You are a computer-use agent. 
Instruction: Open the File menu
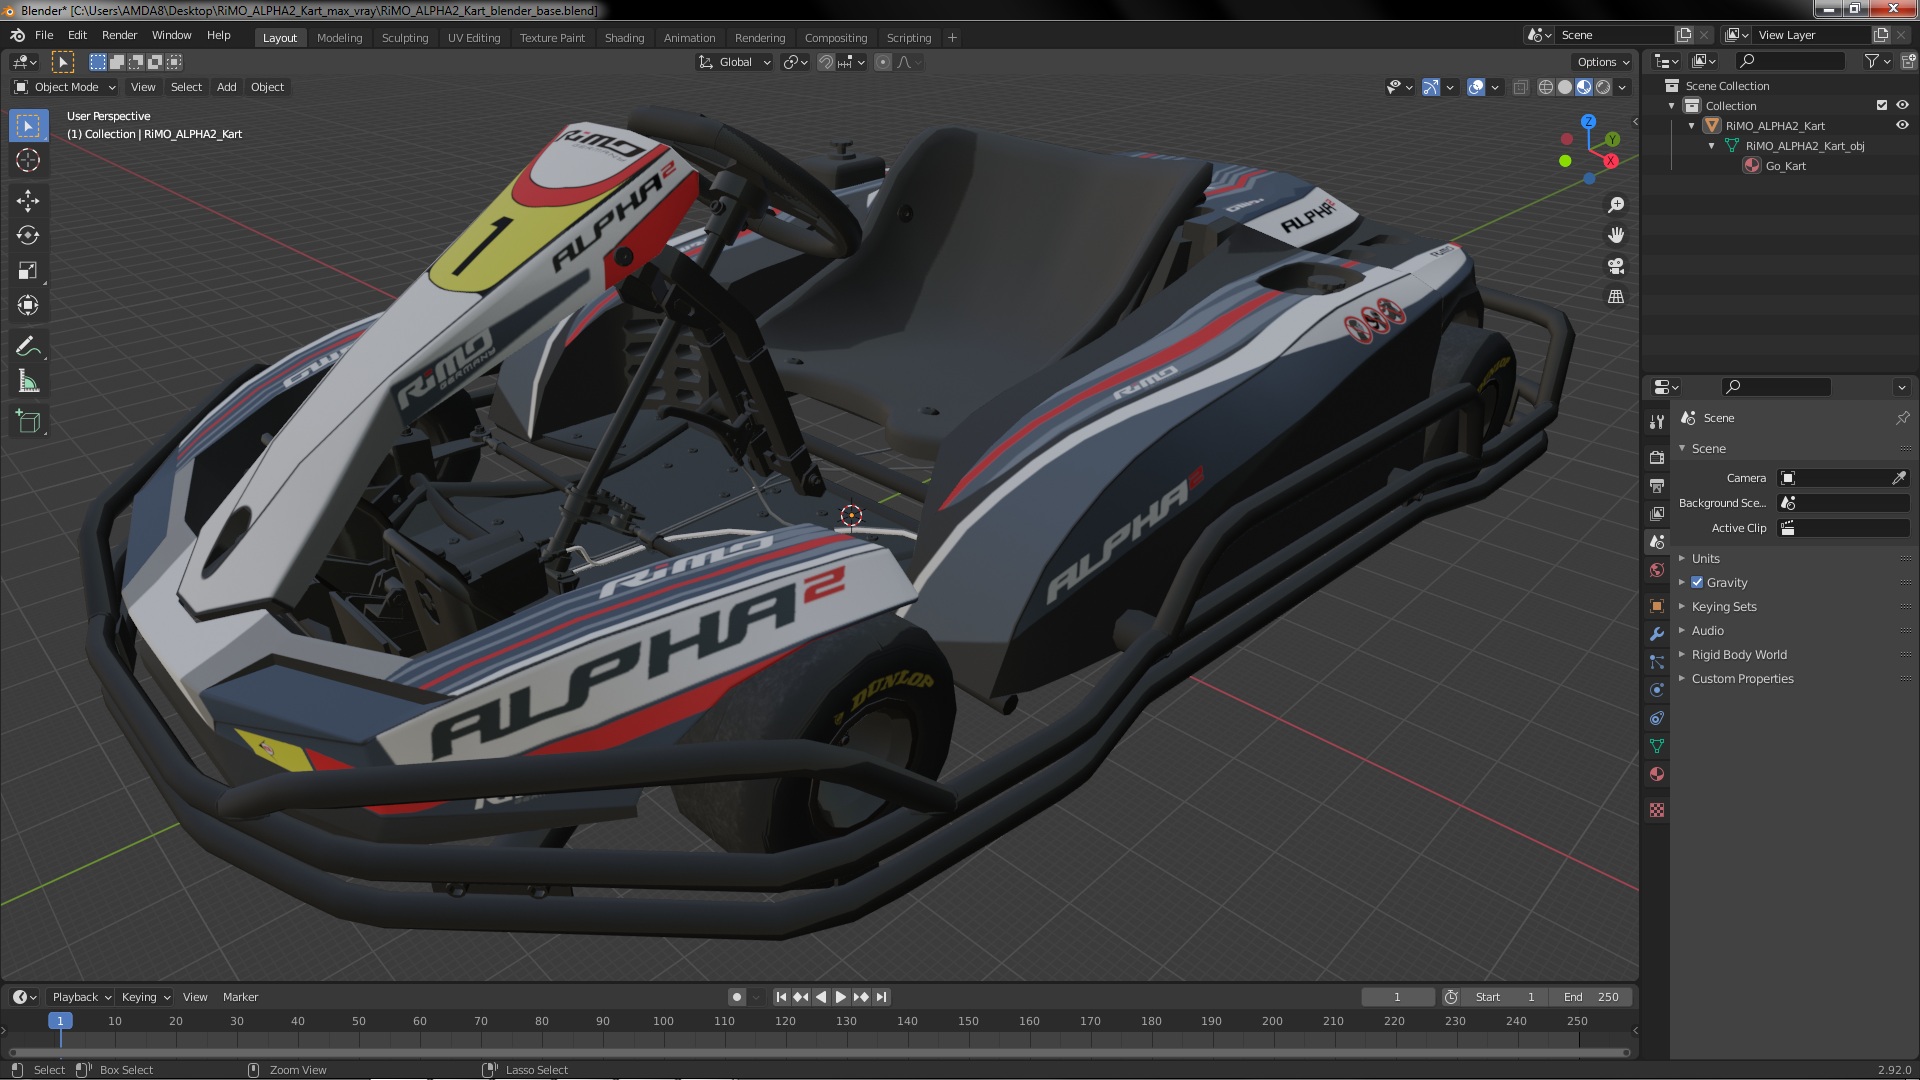[44, 35]
